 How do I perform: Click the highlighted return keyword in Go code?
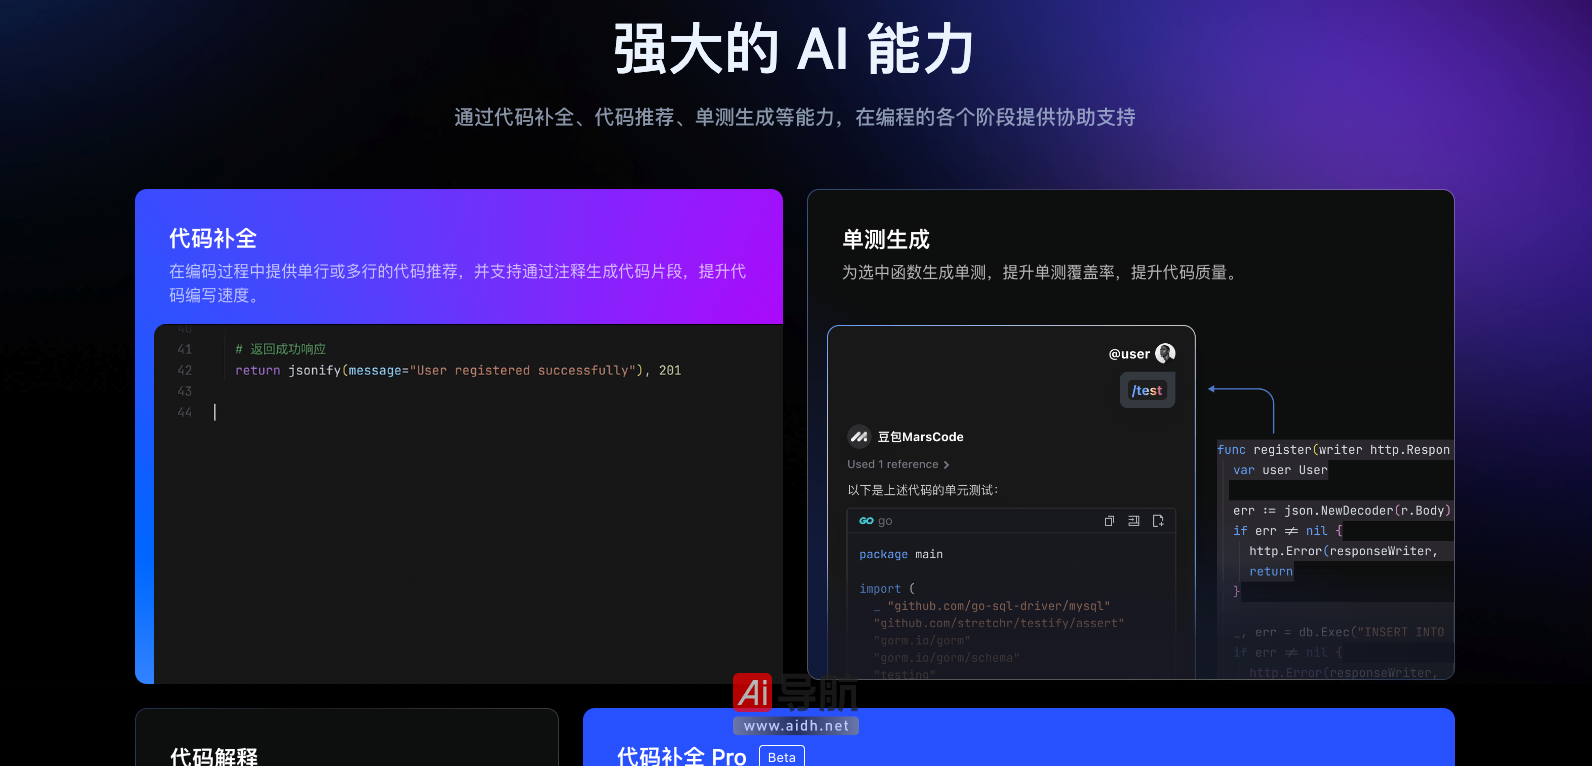(x=1271, y=572)
